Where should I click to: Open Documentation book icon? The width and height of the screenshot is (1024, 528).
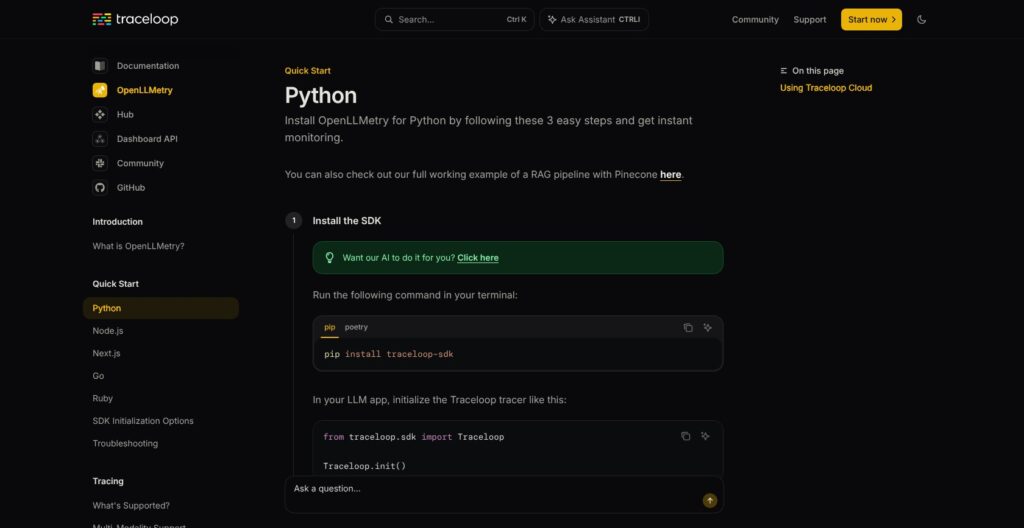(100, 65)
